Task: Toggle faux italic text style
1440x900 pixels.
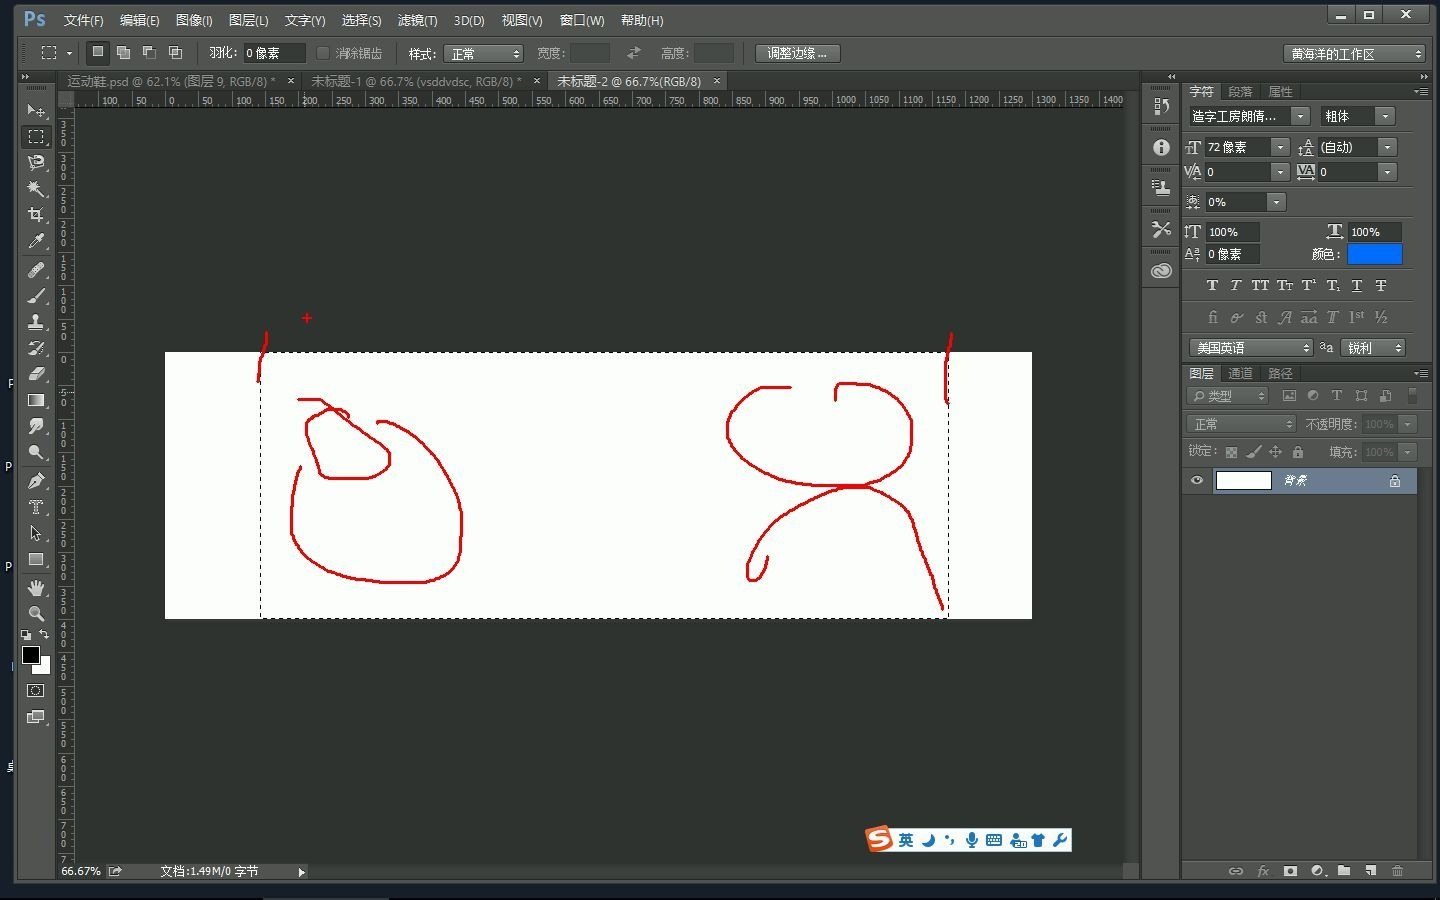Action: (1236, 285)
